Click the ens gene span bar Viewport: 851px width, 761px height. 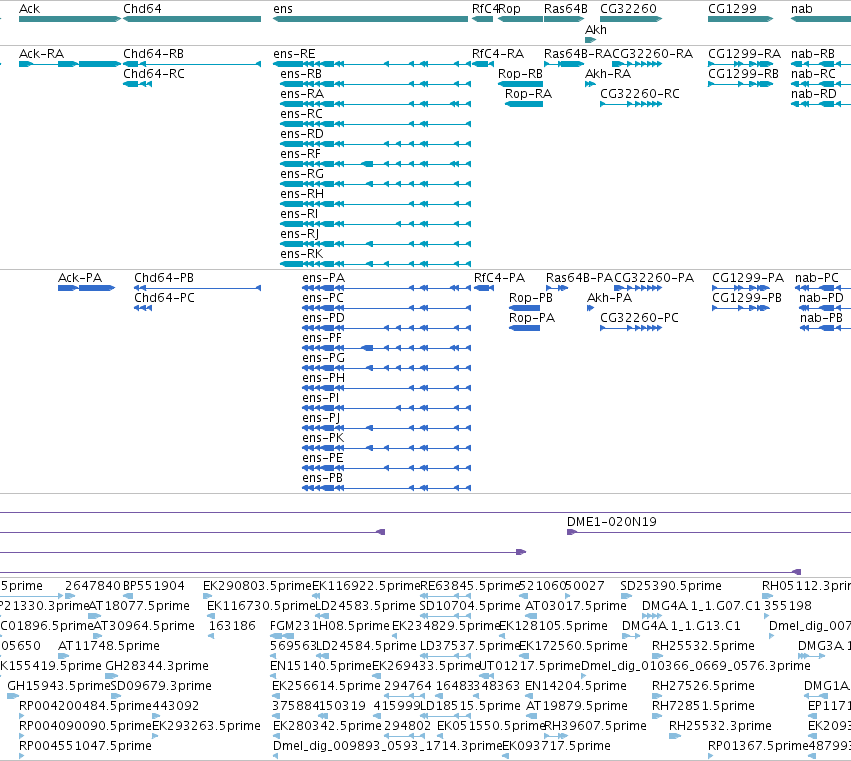click(370, 19)
